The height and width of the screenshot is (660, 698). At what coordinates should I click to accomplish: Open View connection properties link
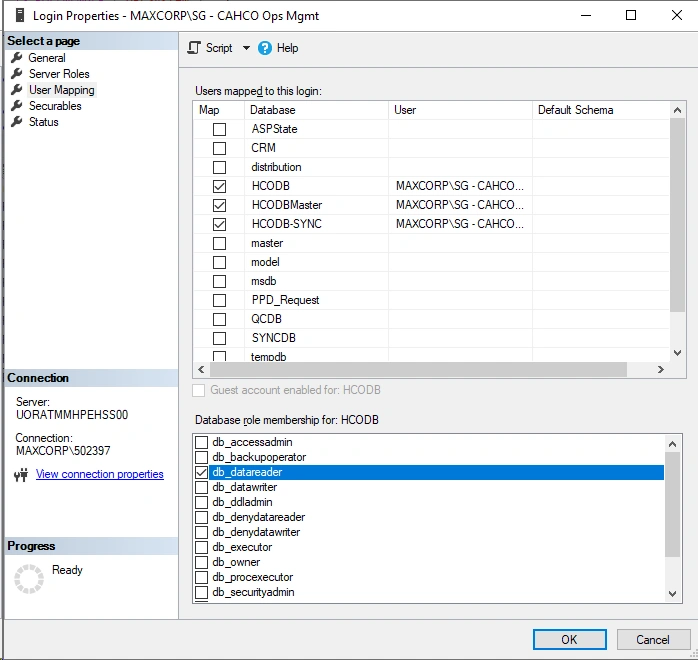[x=100, y=474]
